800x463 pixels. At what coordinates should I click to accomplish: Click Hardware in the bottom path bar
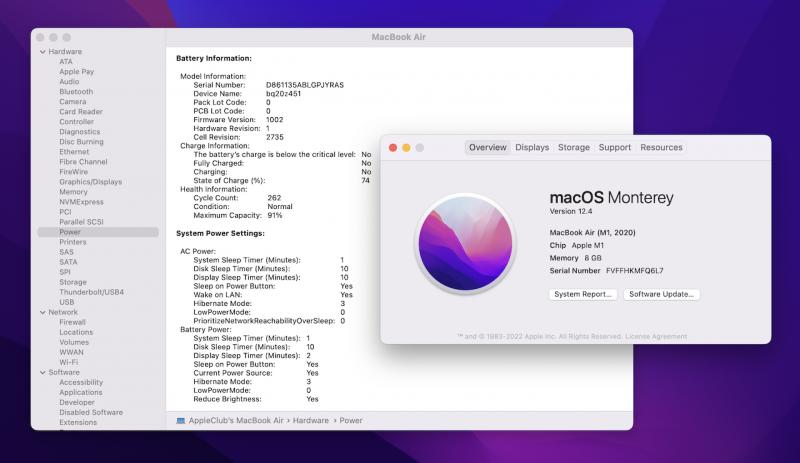(311, 421)
